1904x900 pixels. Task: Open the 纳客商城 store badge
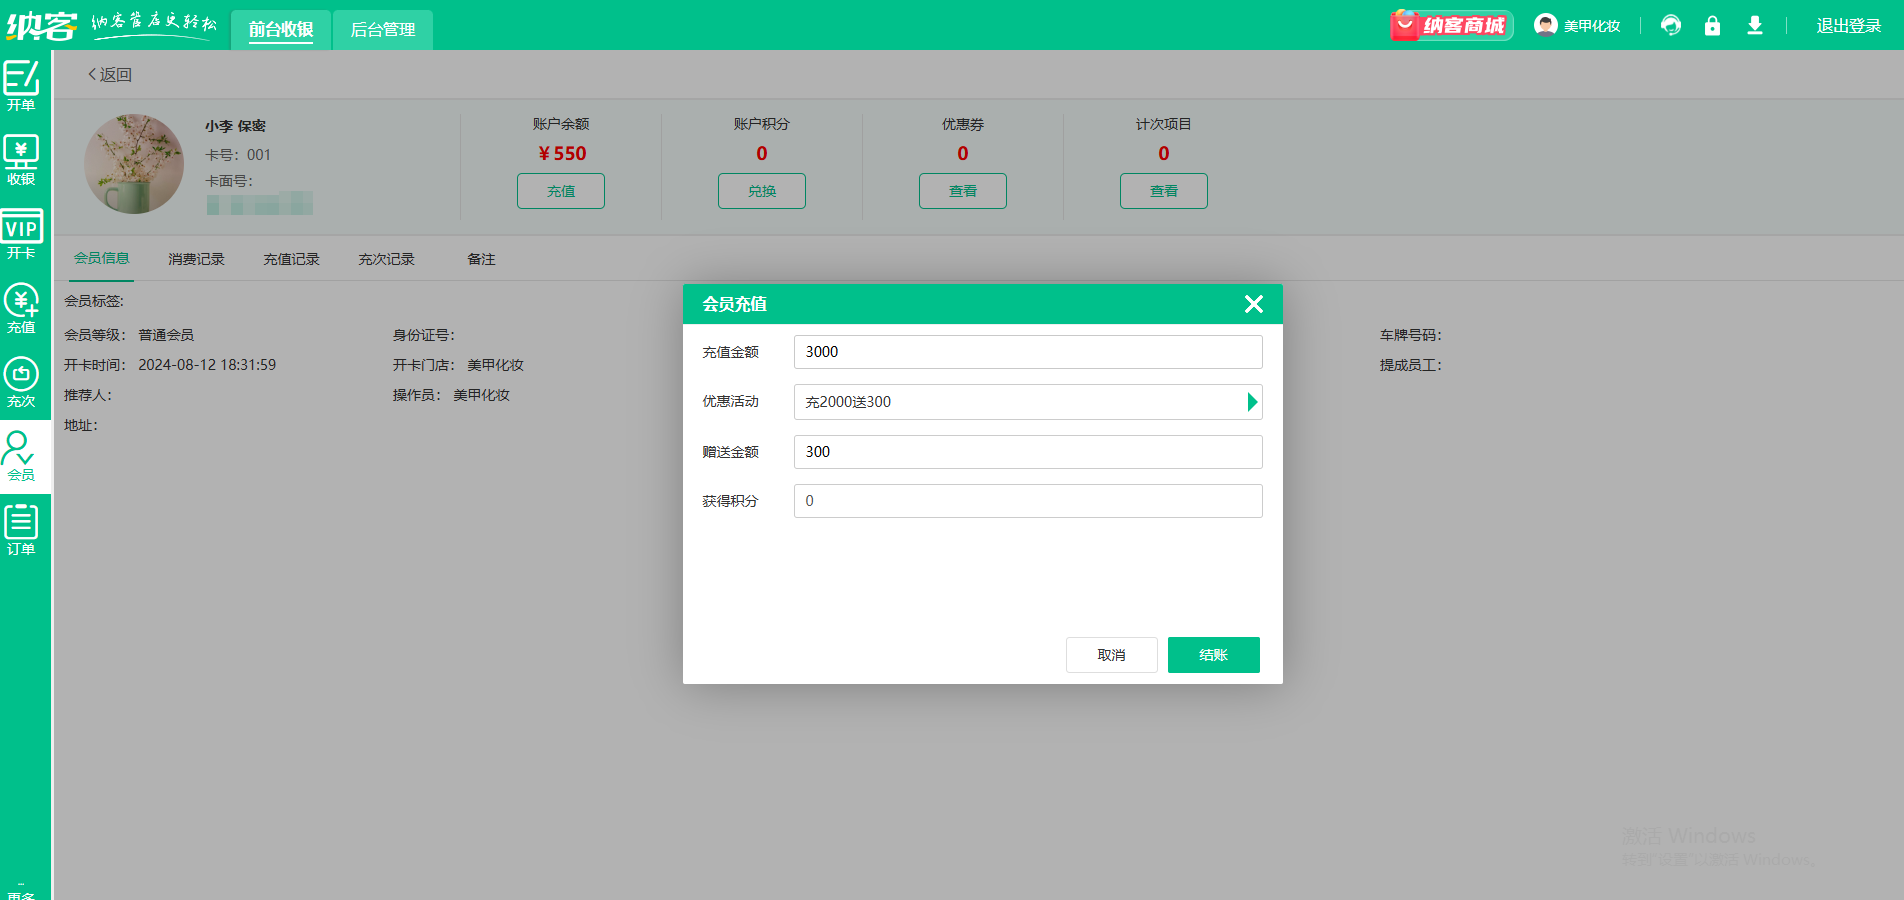[1451, 26]
